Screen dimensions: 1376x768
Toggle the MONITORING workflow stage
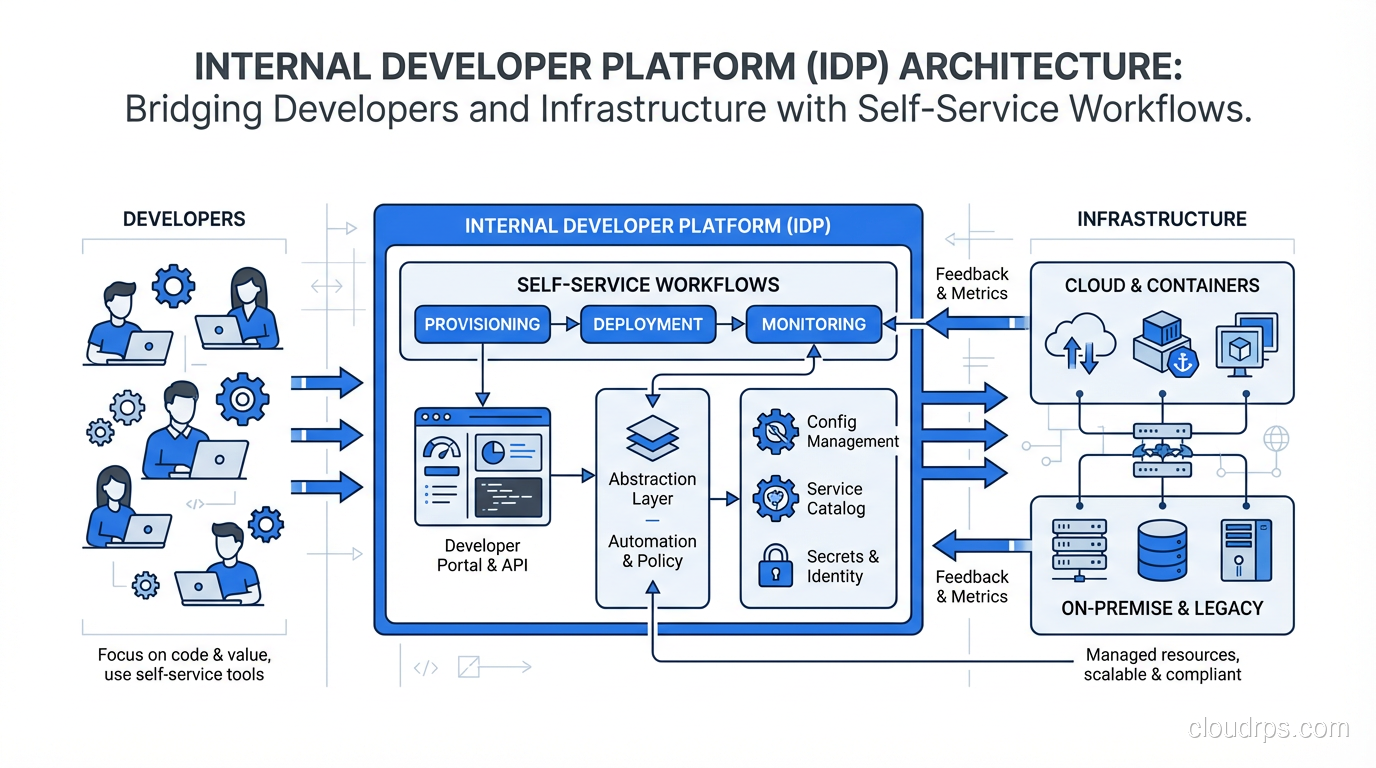(813, 324)
